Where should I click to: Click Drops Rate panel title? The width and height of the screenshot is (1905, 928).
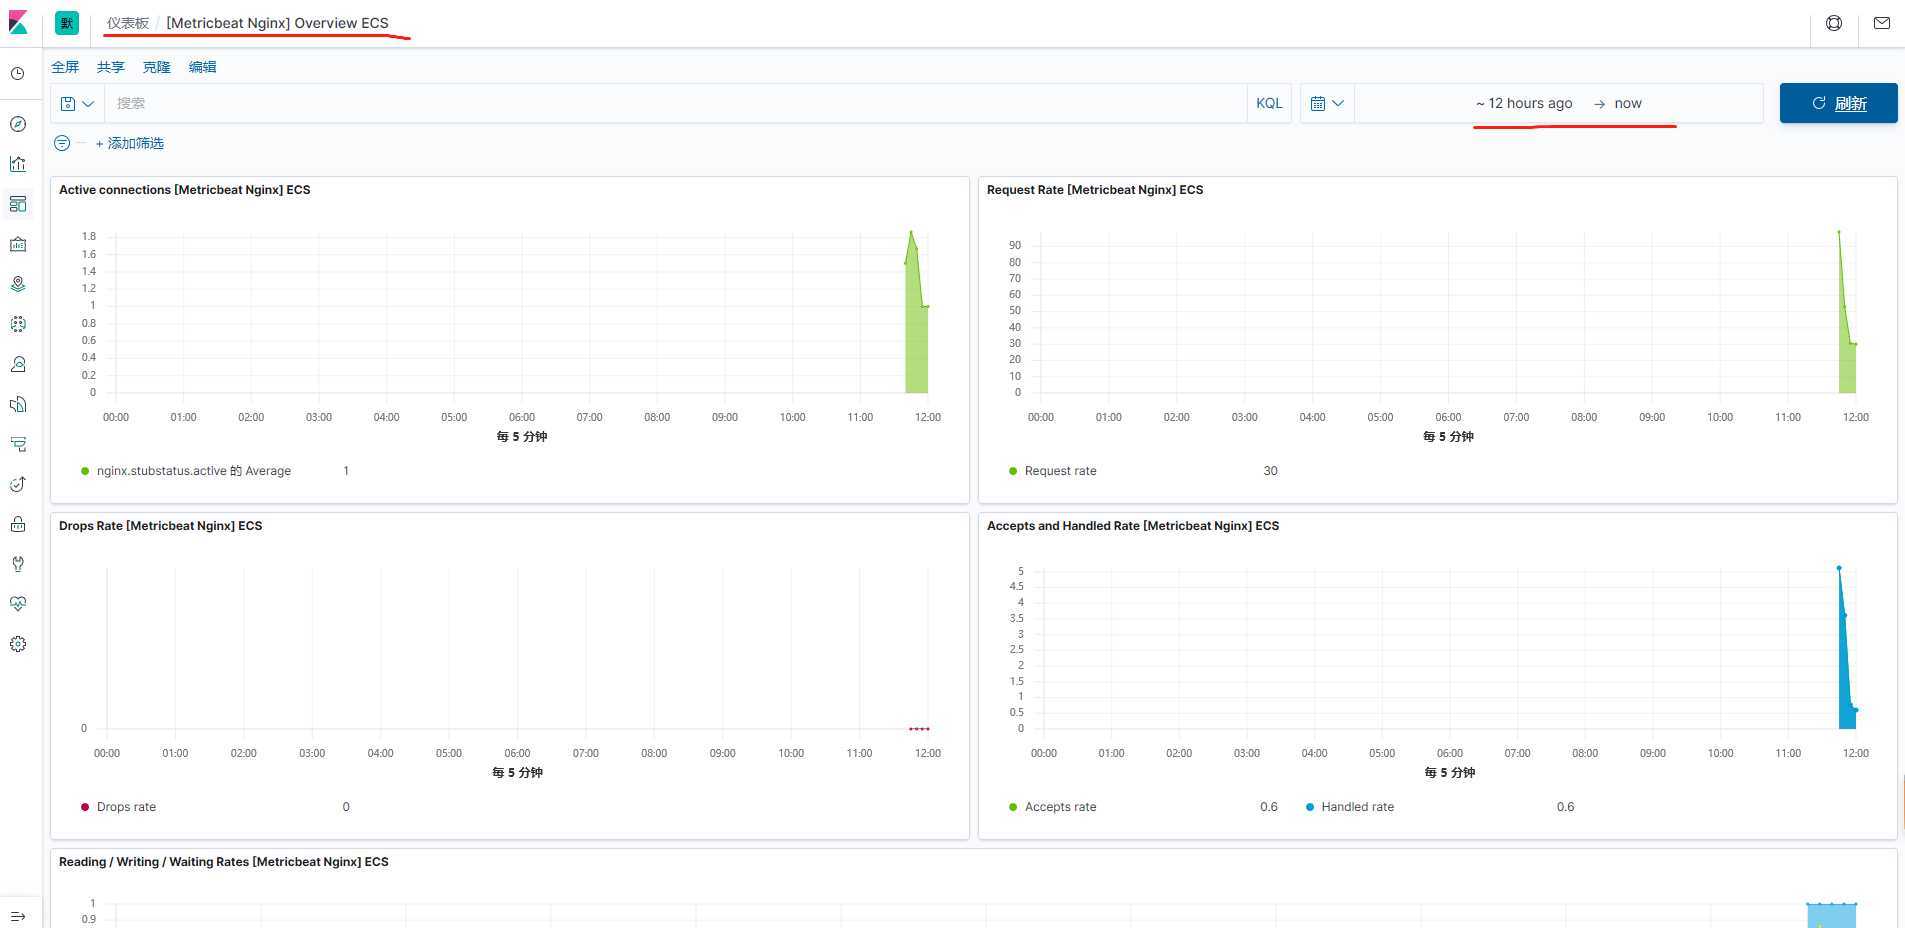click(x=161, y=526)
